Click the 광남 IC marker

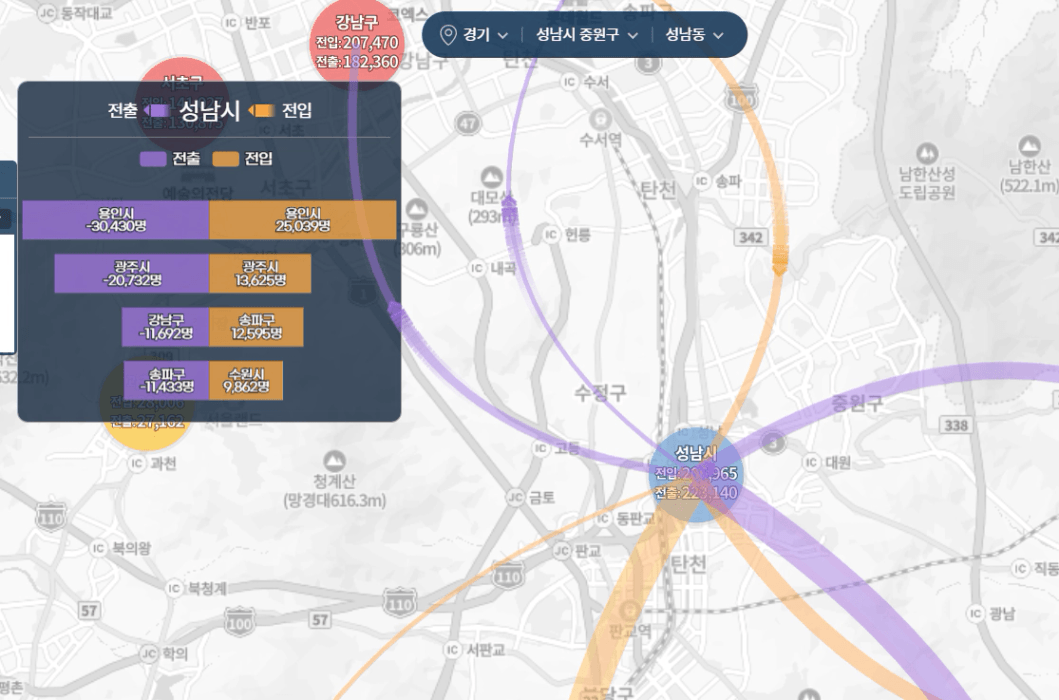pos(975,614)
